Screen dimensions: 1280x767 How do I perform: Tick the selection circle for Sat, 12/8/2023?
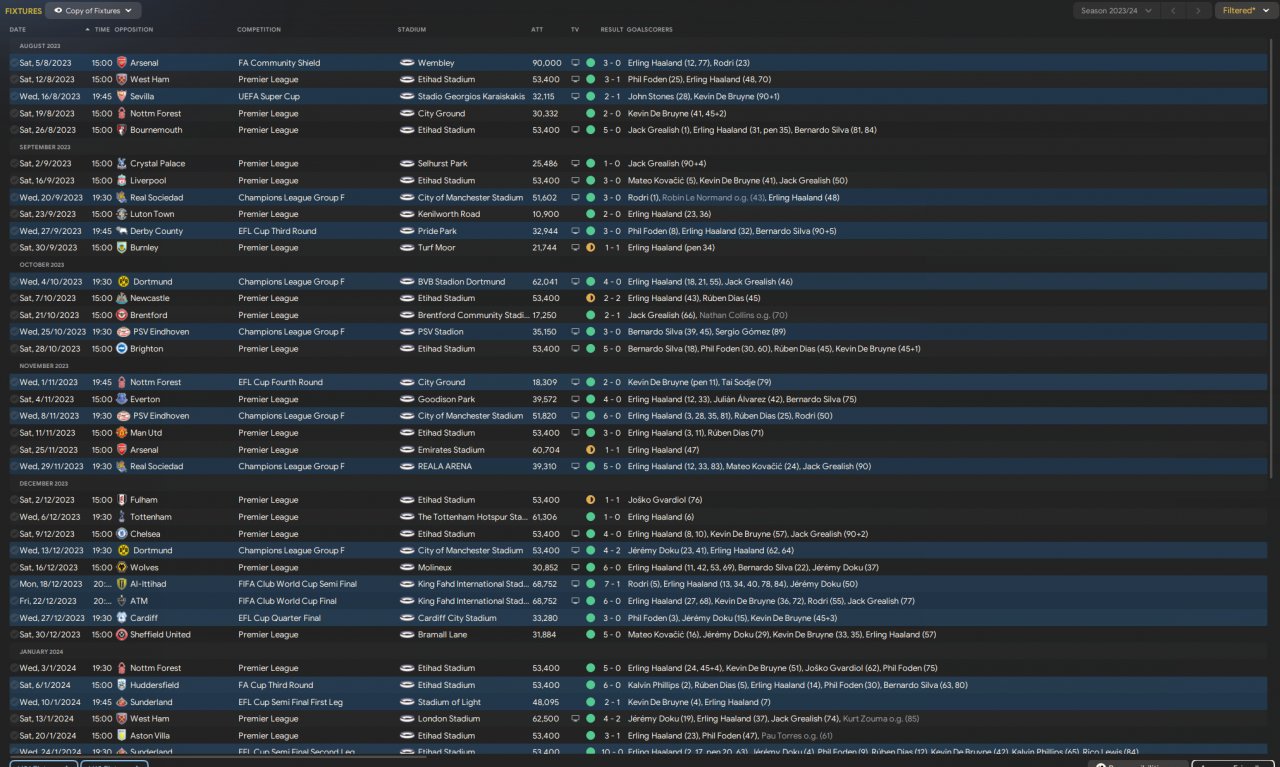pyautogui.click(x=15, y=80)
